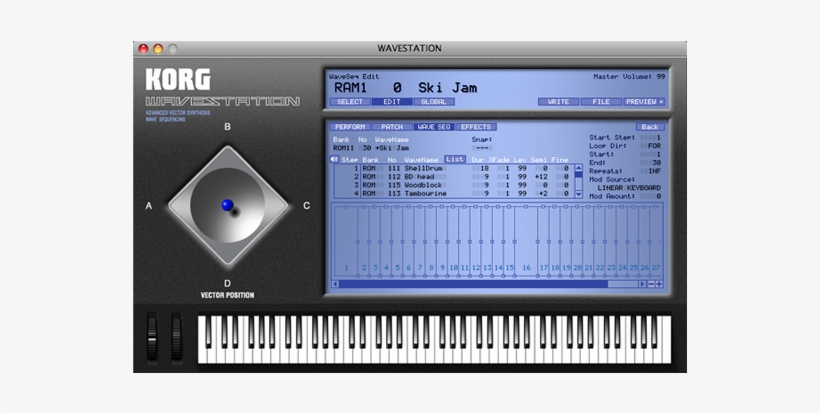Click the step list scroll up arrow

pos(578,168)
